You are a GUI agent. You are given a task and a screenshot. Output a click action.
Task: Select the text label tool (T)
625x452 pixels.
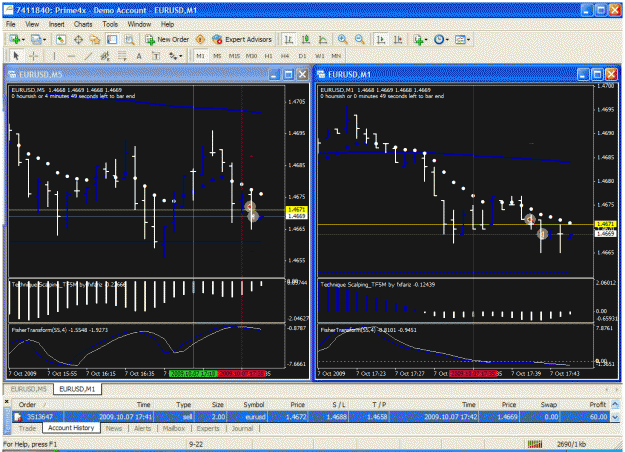pyautogui.click(x=156, y=56)
